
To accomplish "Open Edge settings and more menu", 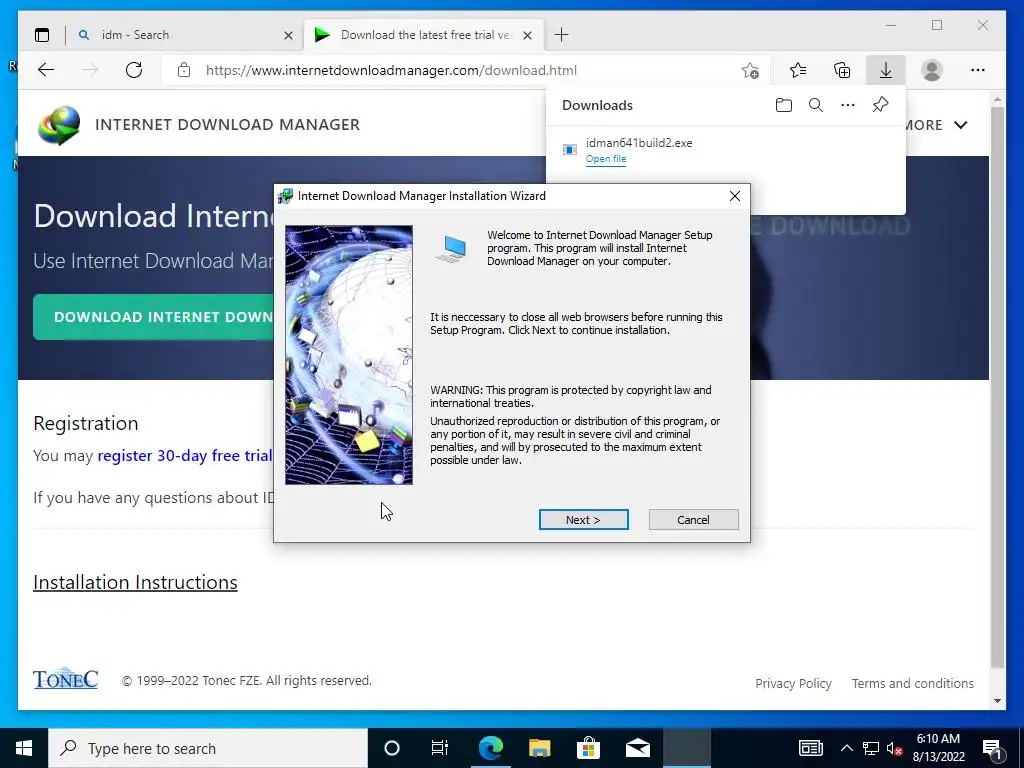I will tap(978, 70).
